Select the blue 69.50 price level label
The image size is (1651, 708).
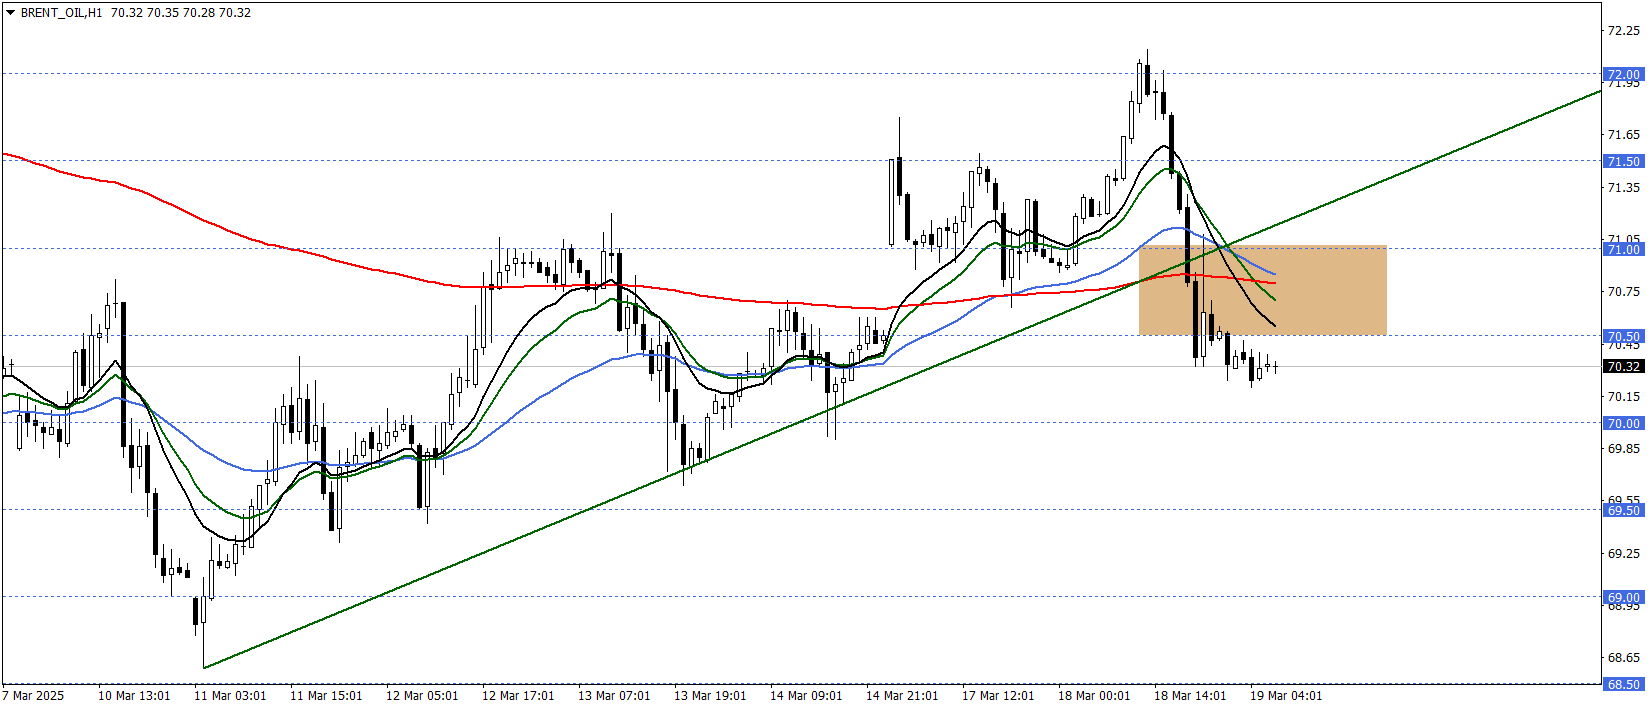pos(1623,510)
